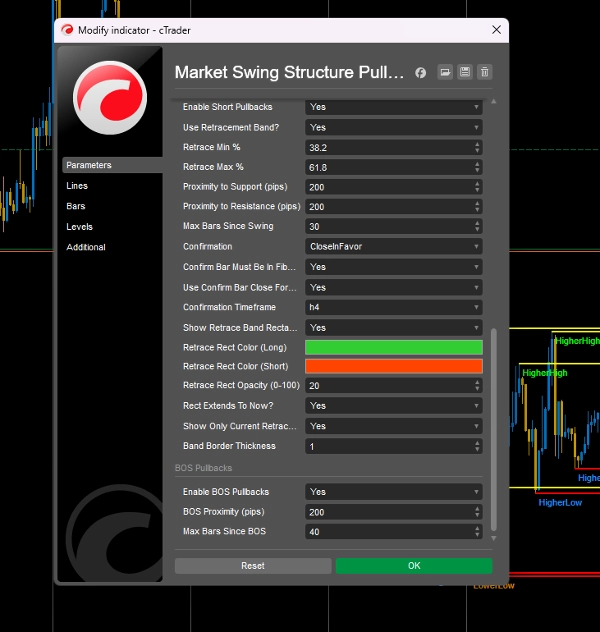Image resolution: width=600 pixels, height=632 pixels.
Task: Decrease BOS Proximity value
Action: [x=478, y=516]
